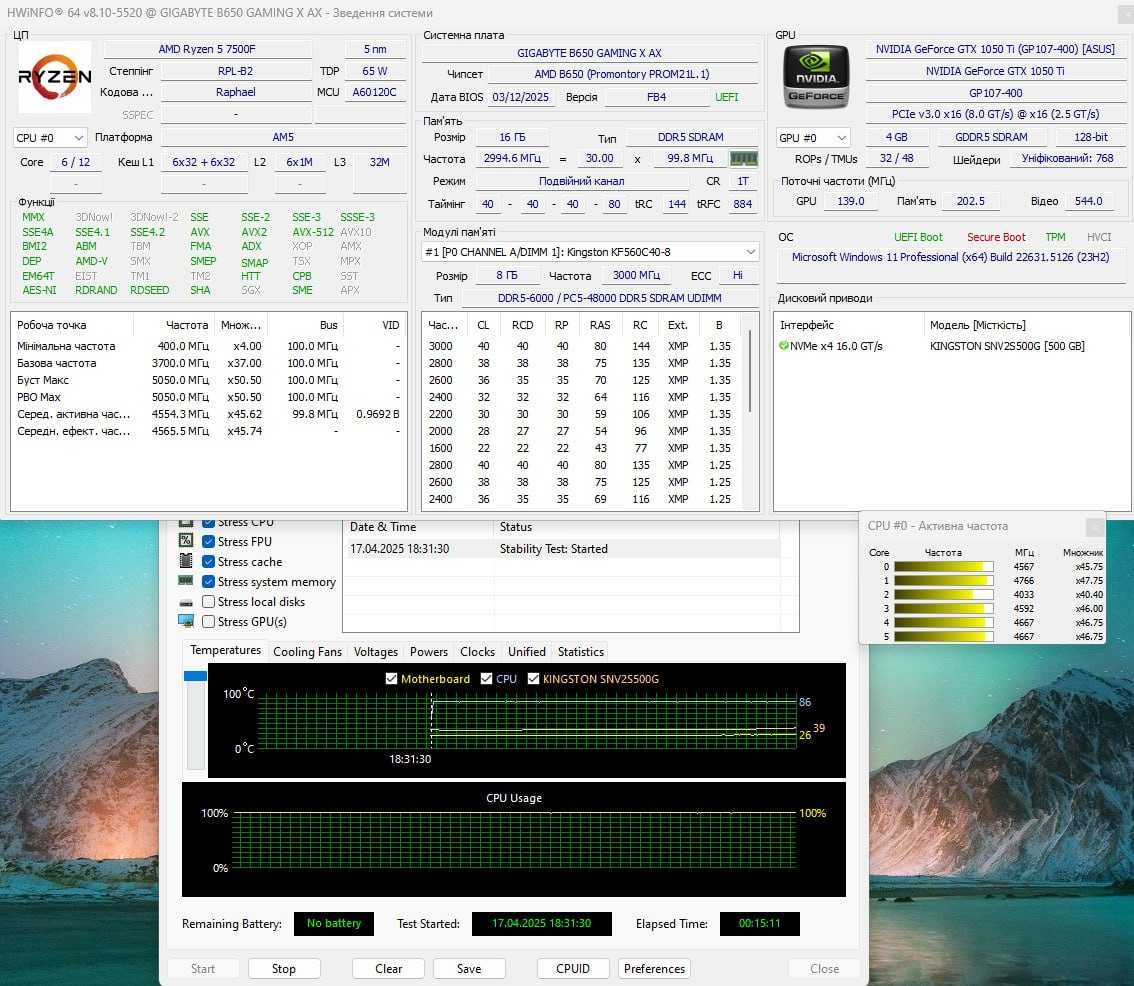Click the Stress GPU monitor icon
The height and width of the screenshot is (986, 1134).
pyautogui.click(x=186, y=621)
